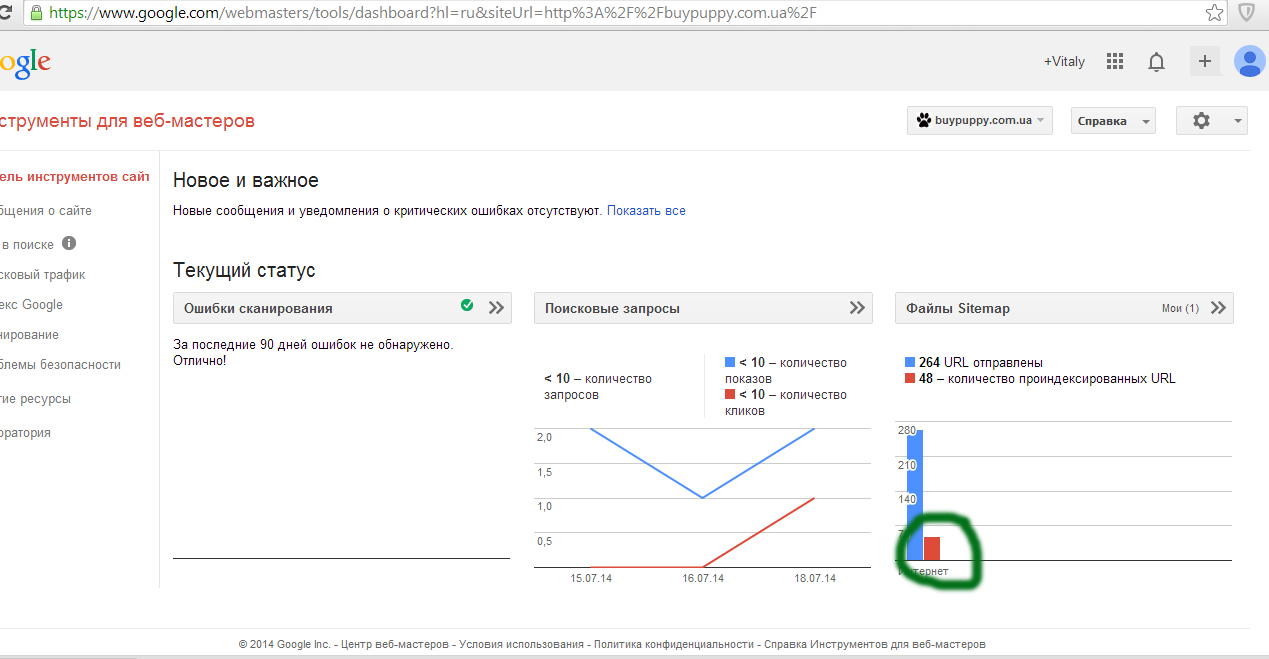Image resolution: width=1269 pixels, height=659 pixels.
Task: Open the buypuppy.com.ua site dropdown
Action: tap(979, 121)
